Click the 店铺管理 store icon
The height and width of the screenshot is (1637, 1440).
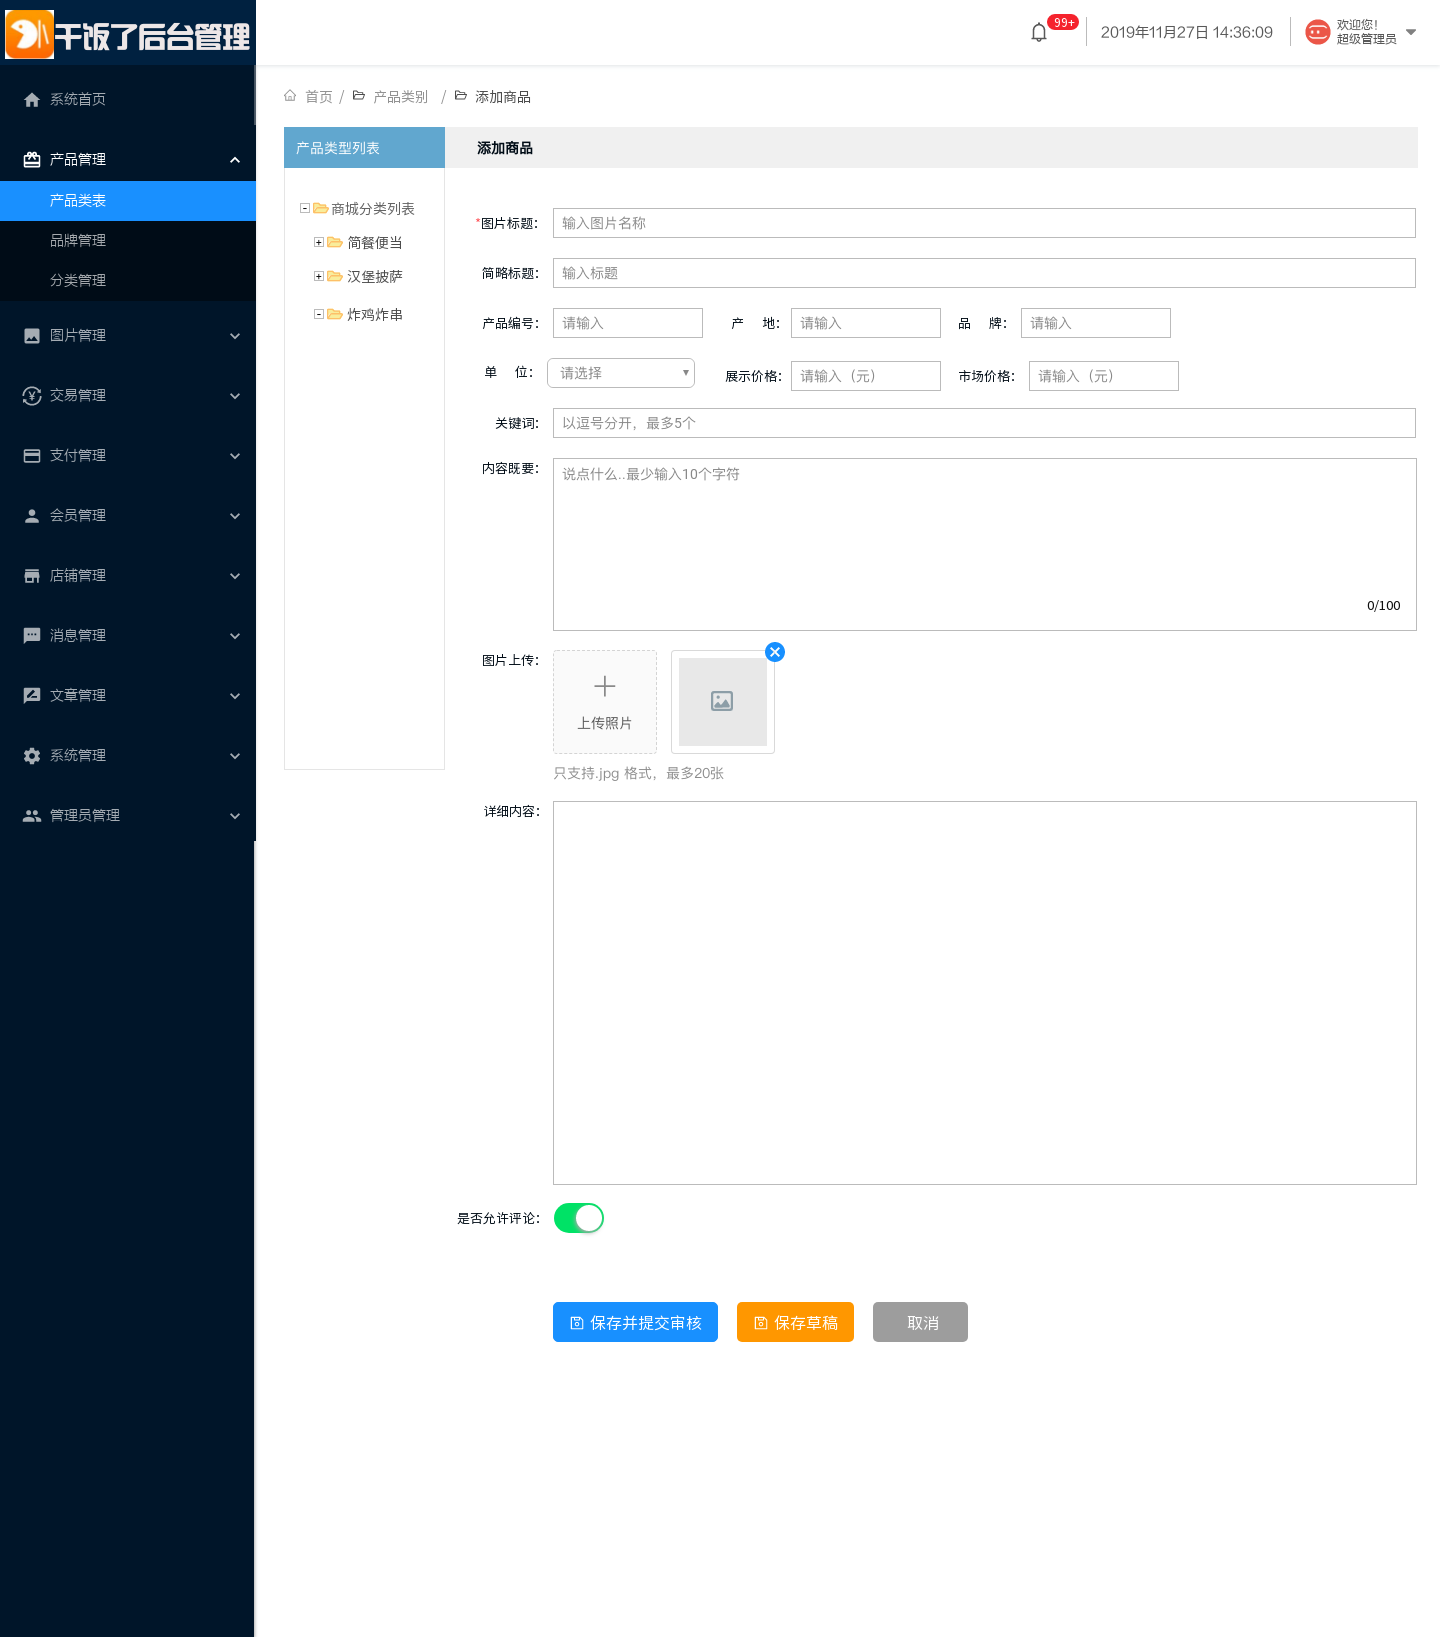tap(32, 575)
